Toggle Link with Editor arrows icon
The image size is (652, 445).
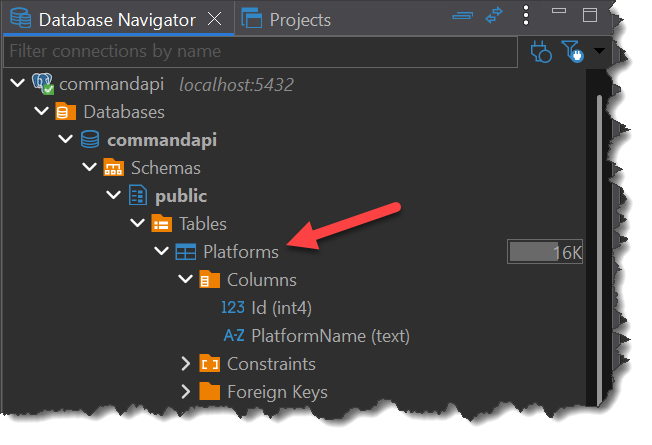tap(494, 16)
